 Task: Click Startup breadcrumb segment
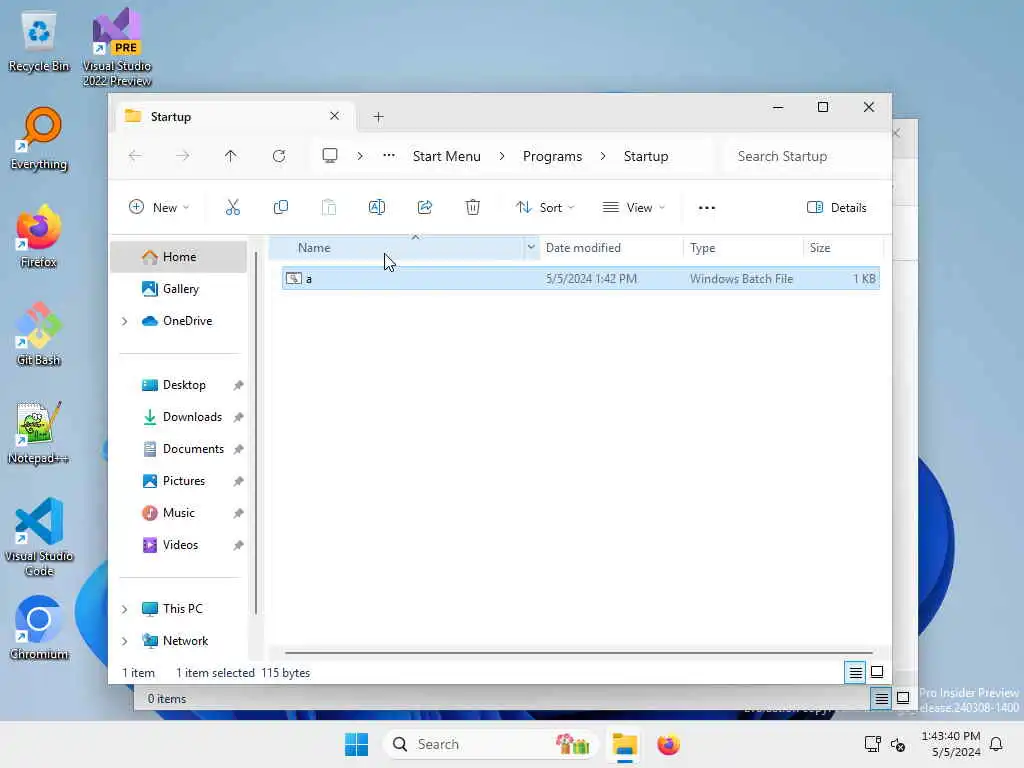pyautogui.click(x=646, y=156)
